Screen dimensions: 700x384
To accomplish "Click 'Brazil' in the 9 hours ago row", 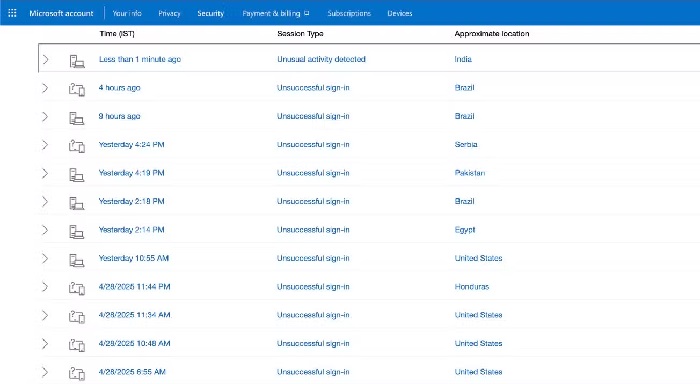I will [464, 116].
